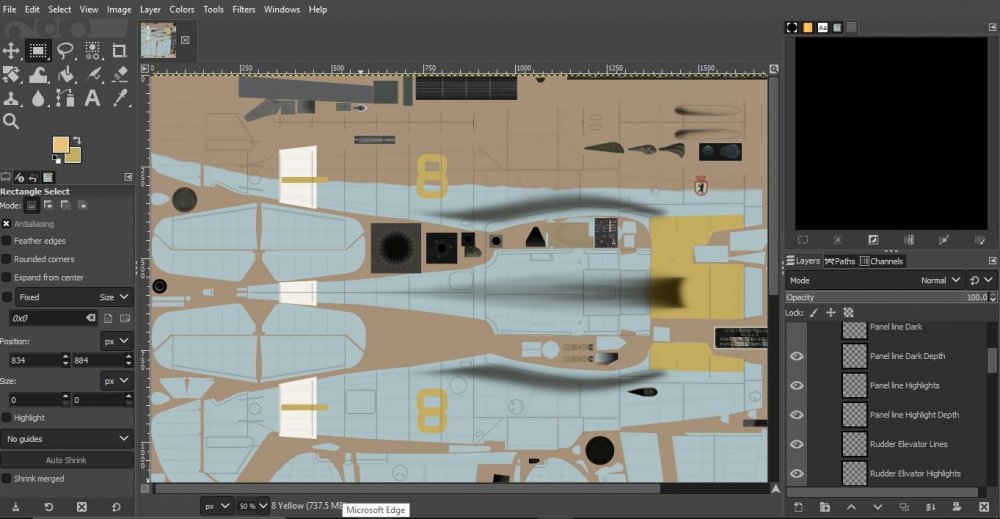Choose the Zoom magnifier tool
This screenshot has width=1000, height=519.
pyautogui.click(x=11, y=121)
